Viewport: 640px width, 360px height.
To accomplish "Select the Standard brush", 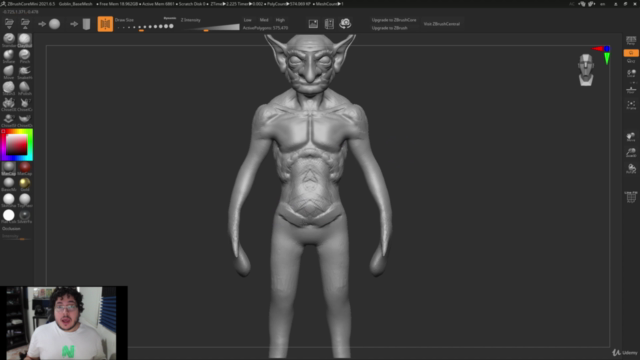I will click(9, 40).
